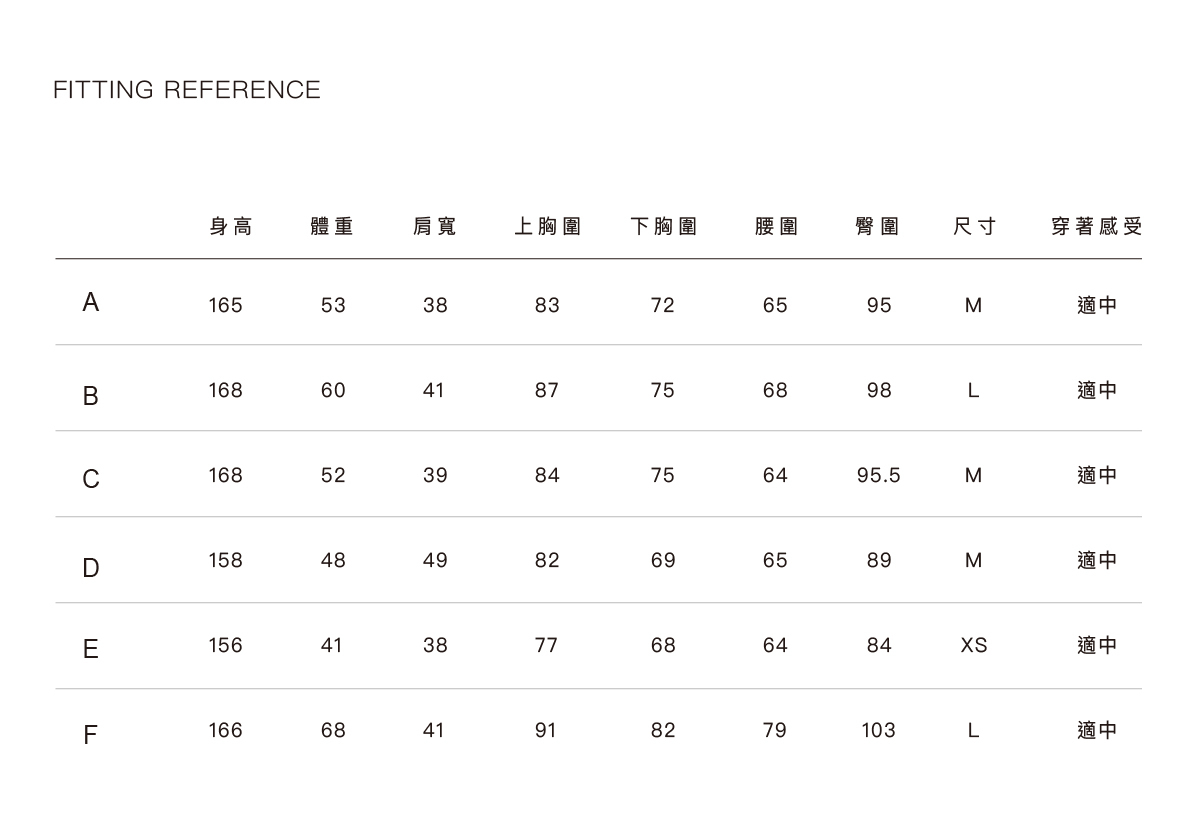Click row label D

pyautogui.click(x=91, y=569)
